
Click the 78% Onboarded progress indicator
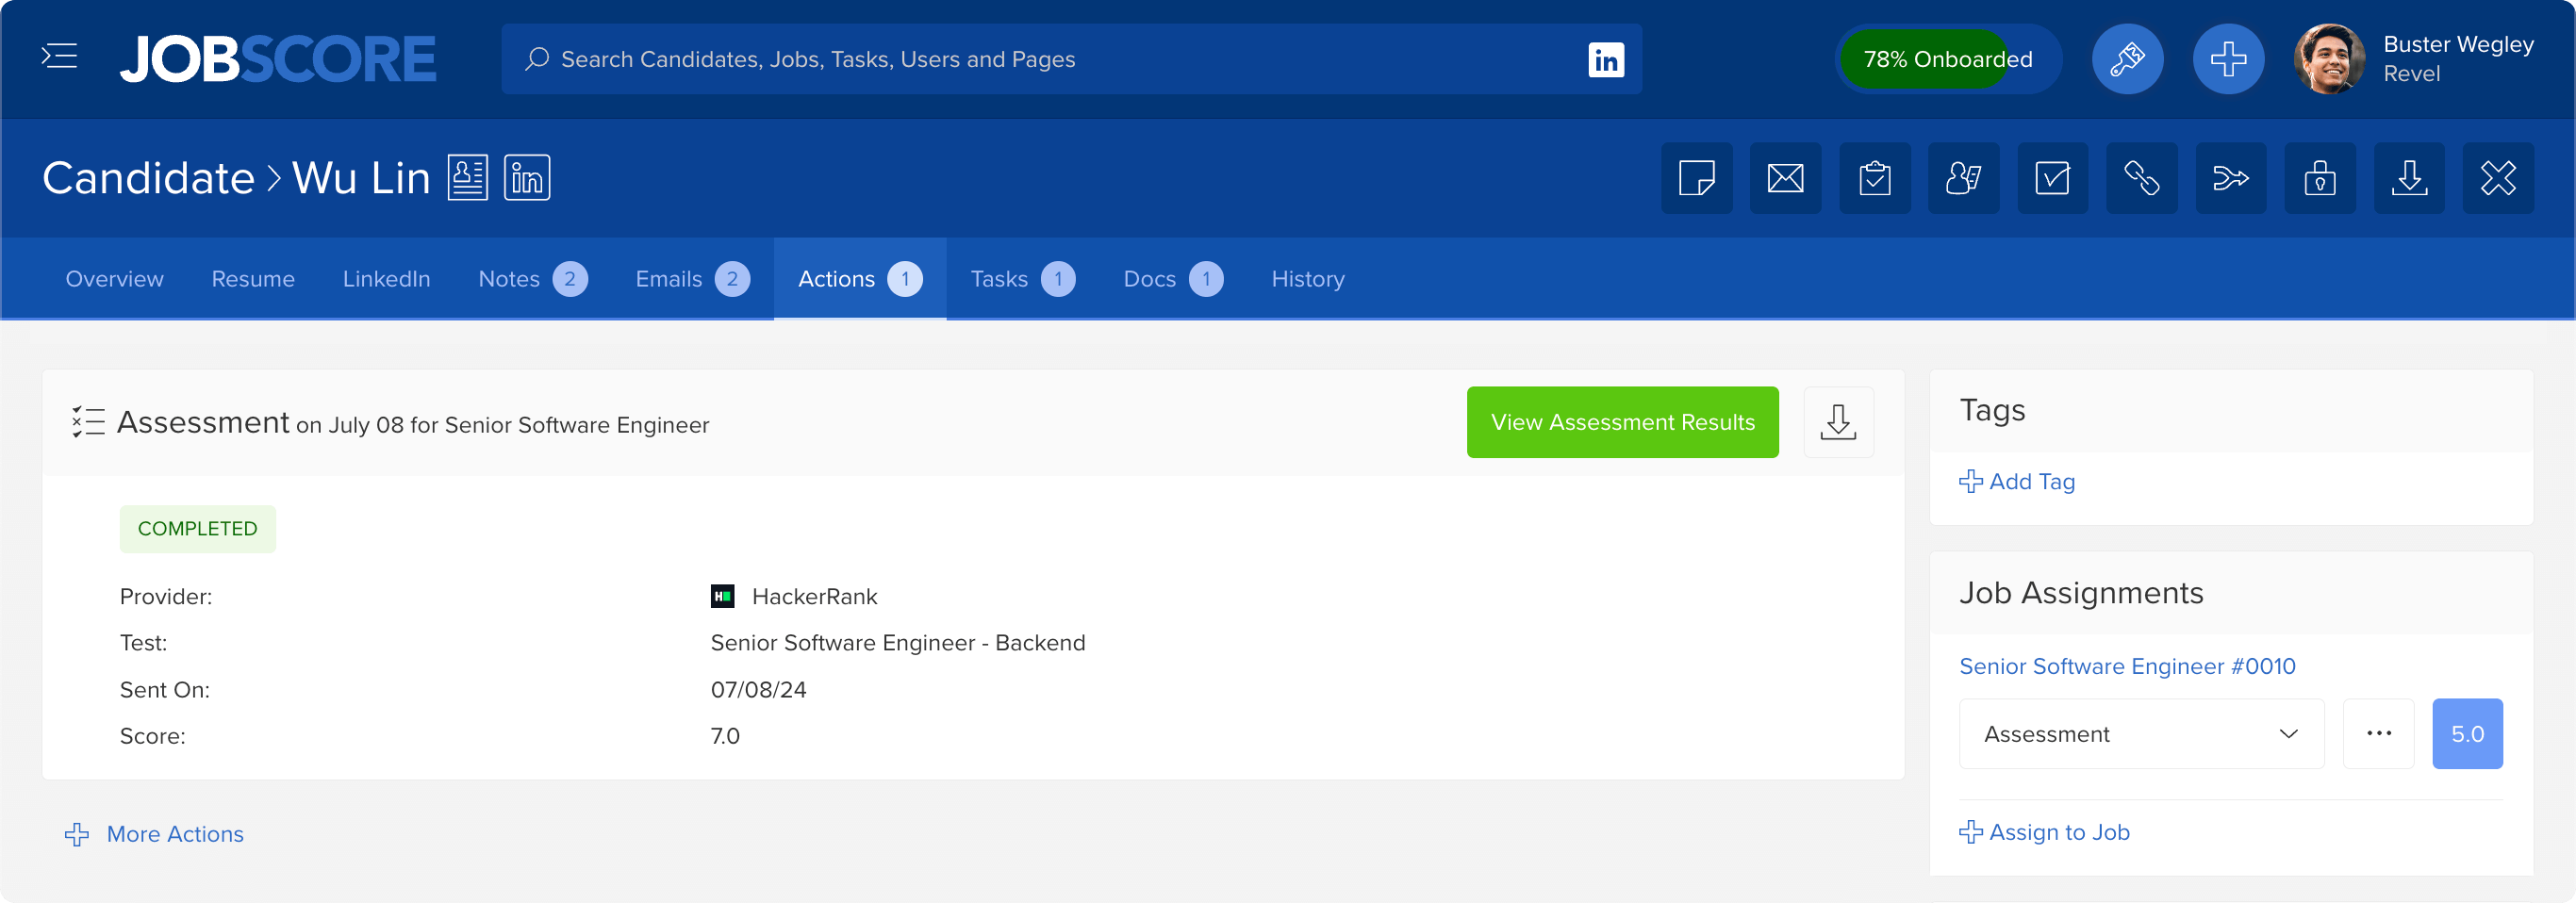click(x=1947, y=59)
